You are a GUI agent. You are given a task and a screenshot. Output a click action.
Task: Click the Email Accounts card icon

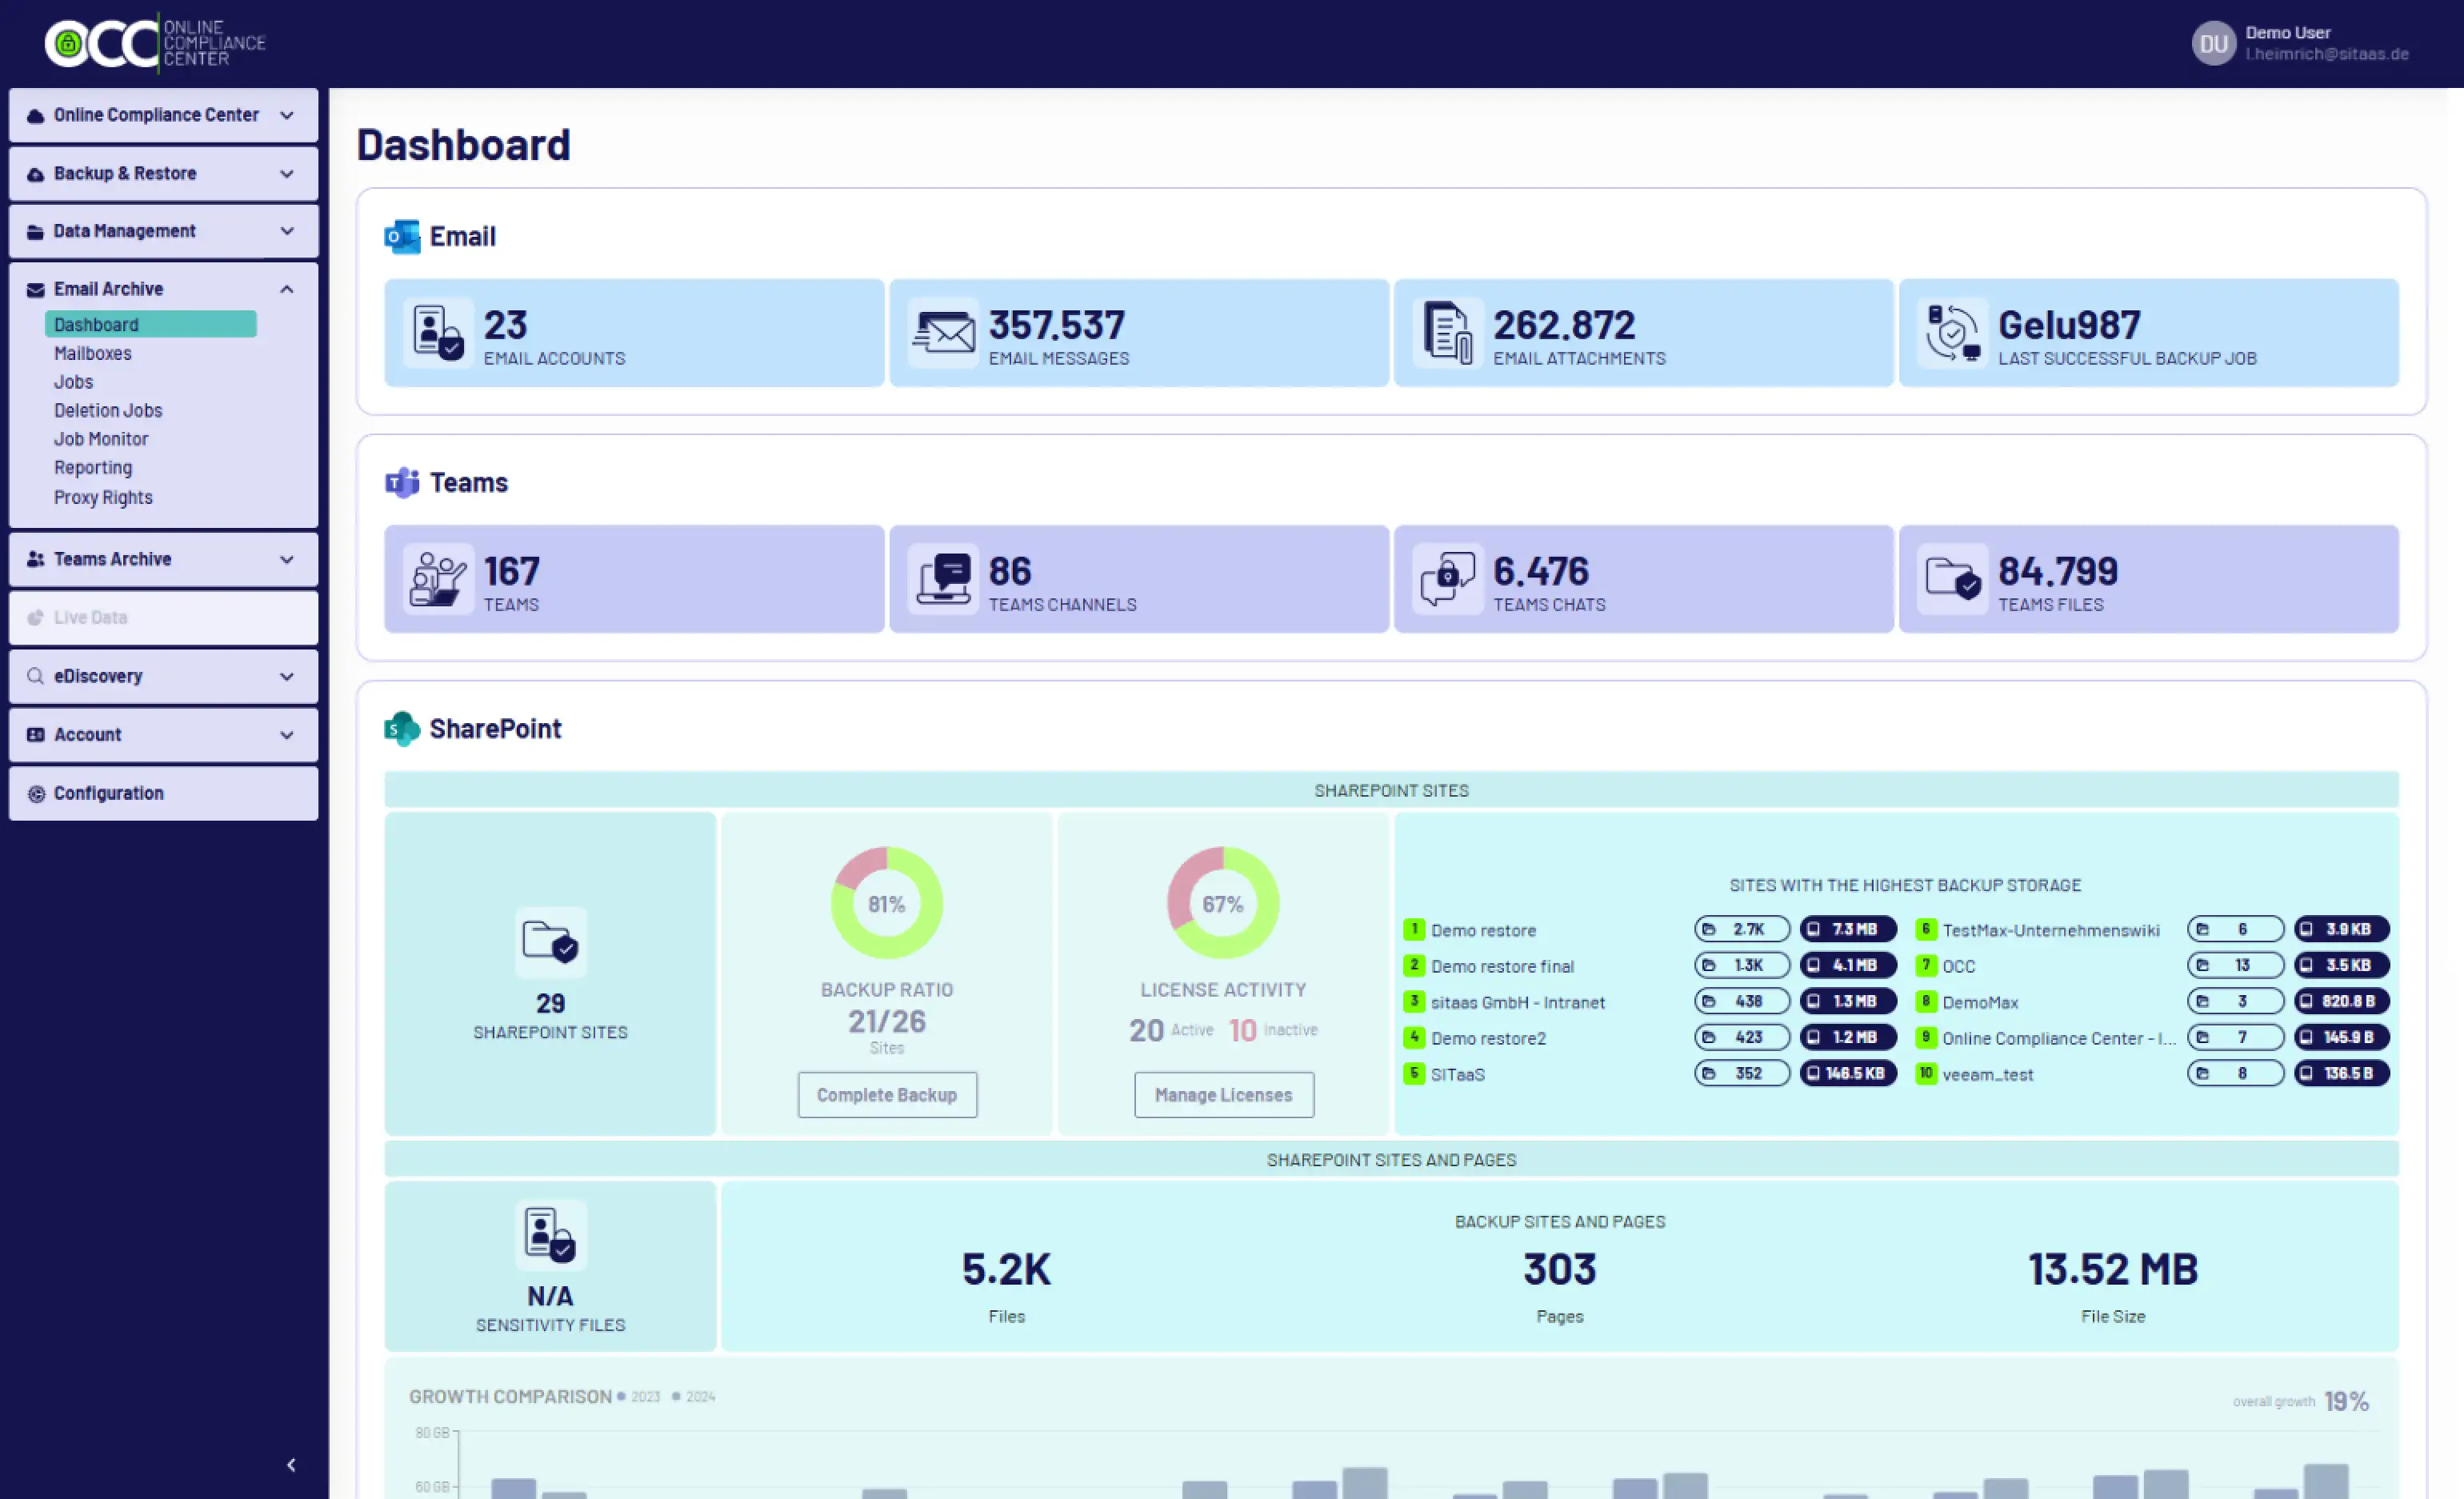pos(438,332)
